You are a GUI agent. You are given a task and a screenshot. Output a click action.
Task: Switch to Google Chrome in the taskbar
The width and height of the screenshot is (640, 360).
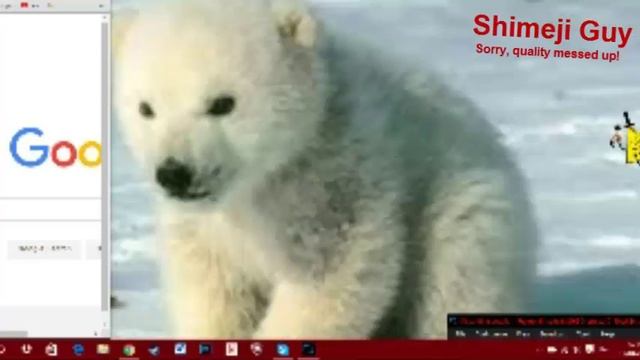(129, 350)
